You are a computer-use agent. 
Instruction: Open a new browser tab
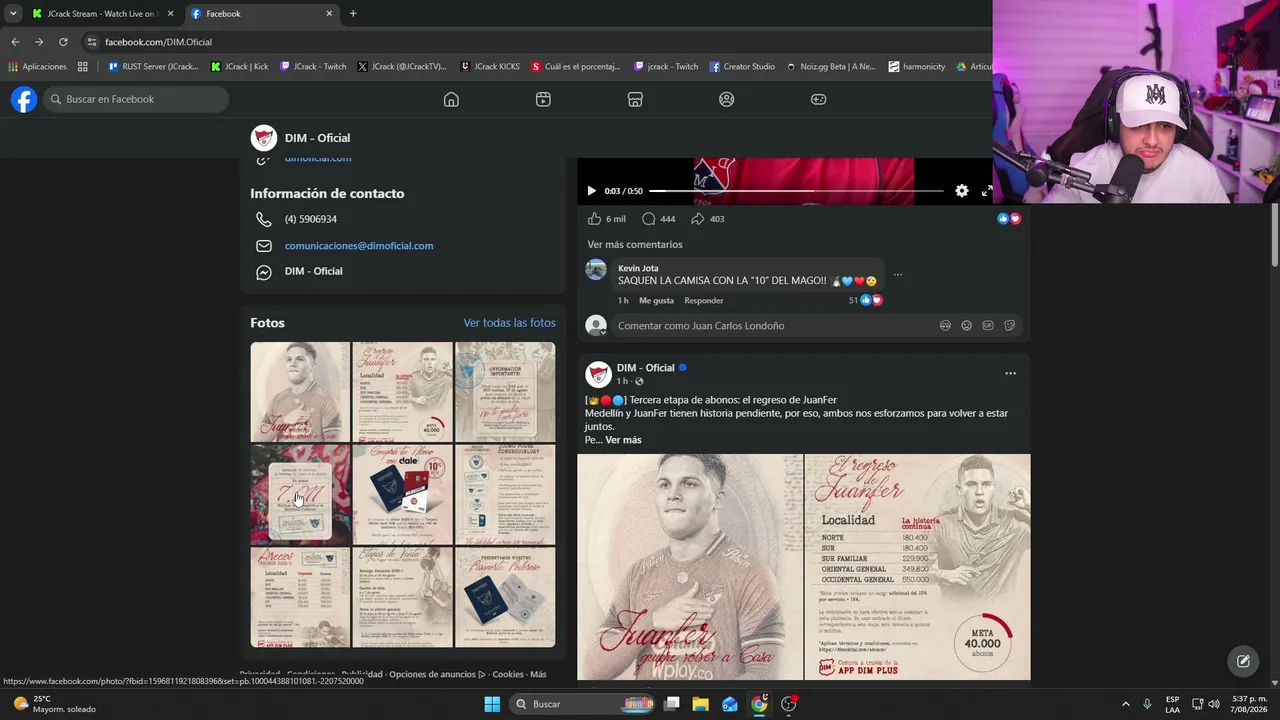click(353, 13)
